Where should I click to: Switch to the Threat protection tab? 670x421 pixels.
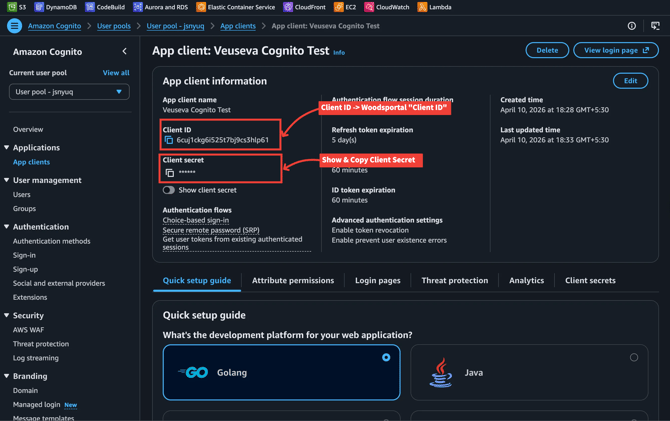[455, 281]
